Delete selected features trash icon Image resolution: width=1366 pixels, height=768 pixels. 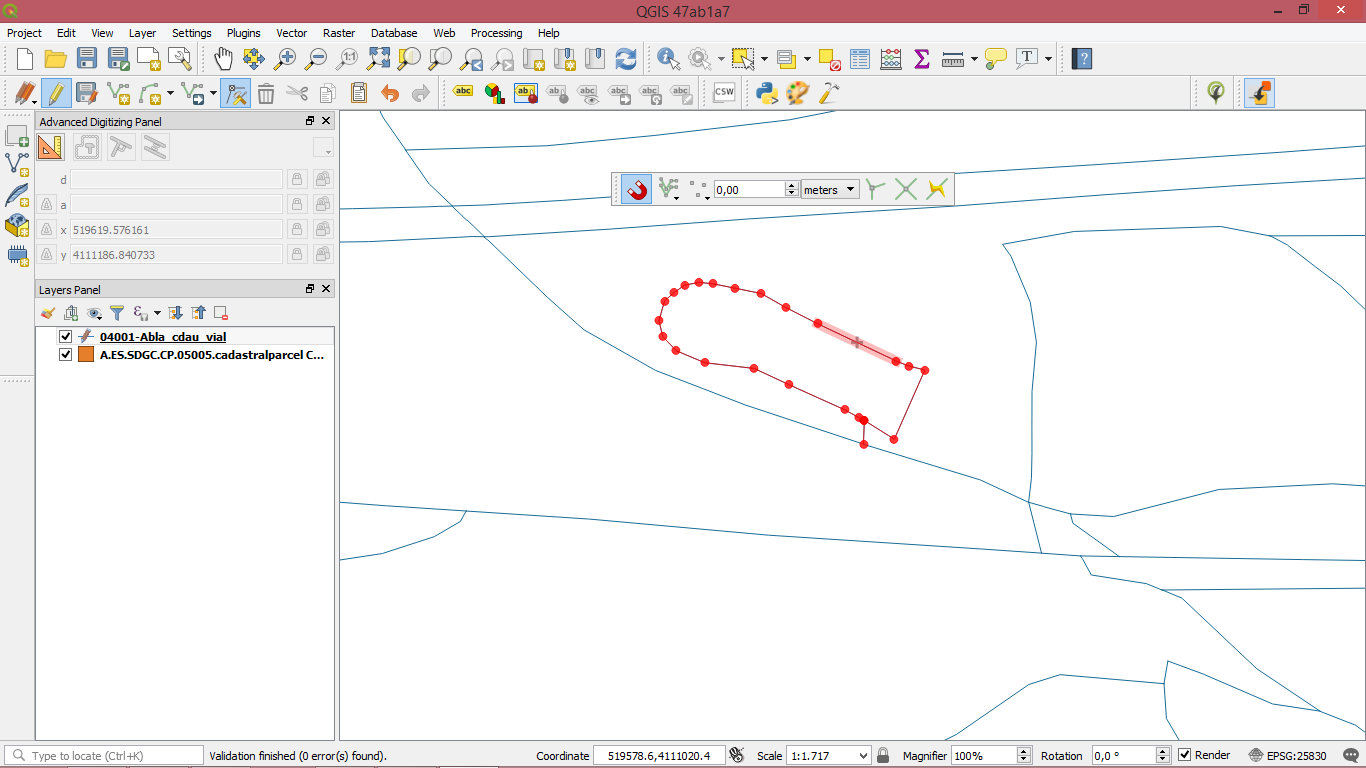point(266,94)
